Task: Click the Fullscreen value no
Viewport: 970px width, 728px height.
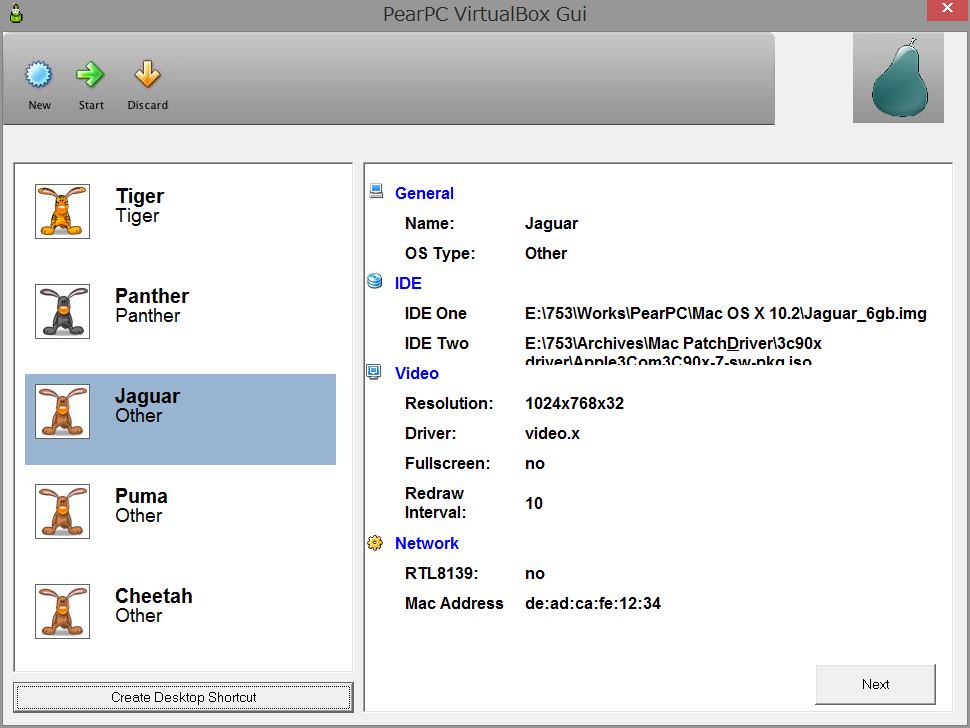Action: click(x=535, y=464)
